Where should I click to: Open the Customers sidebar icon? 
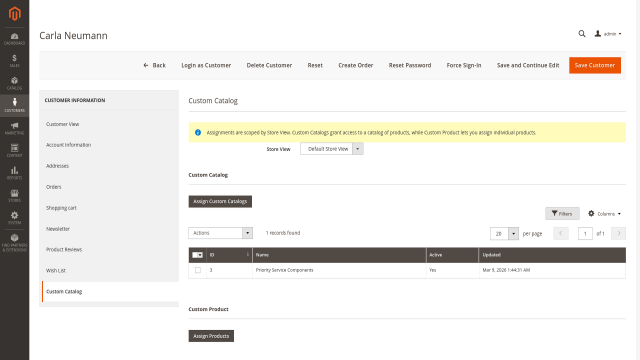pyautogui.click(x=14, y=105)
